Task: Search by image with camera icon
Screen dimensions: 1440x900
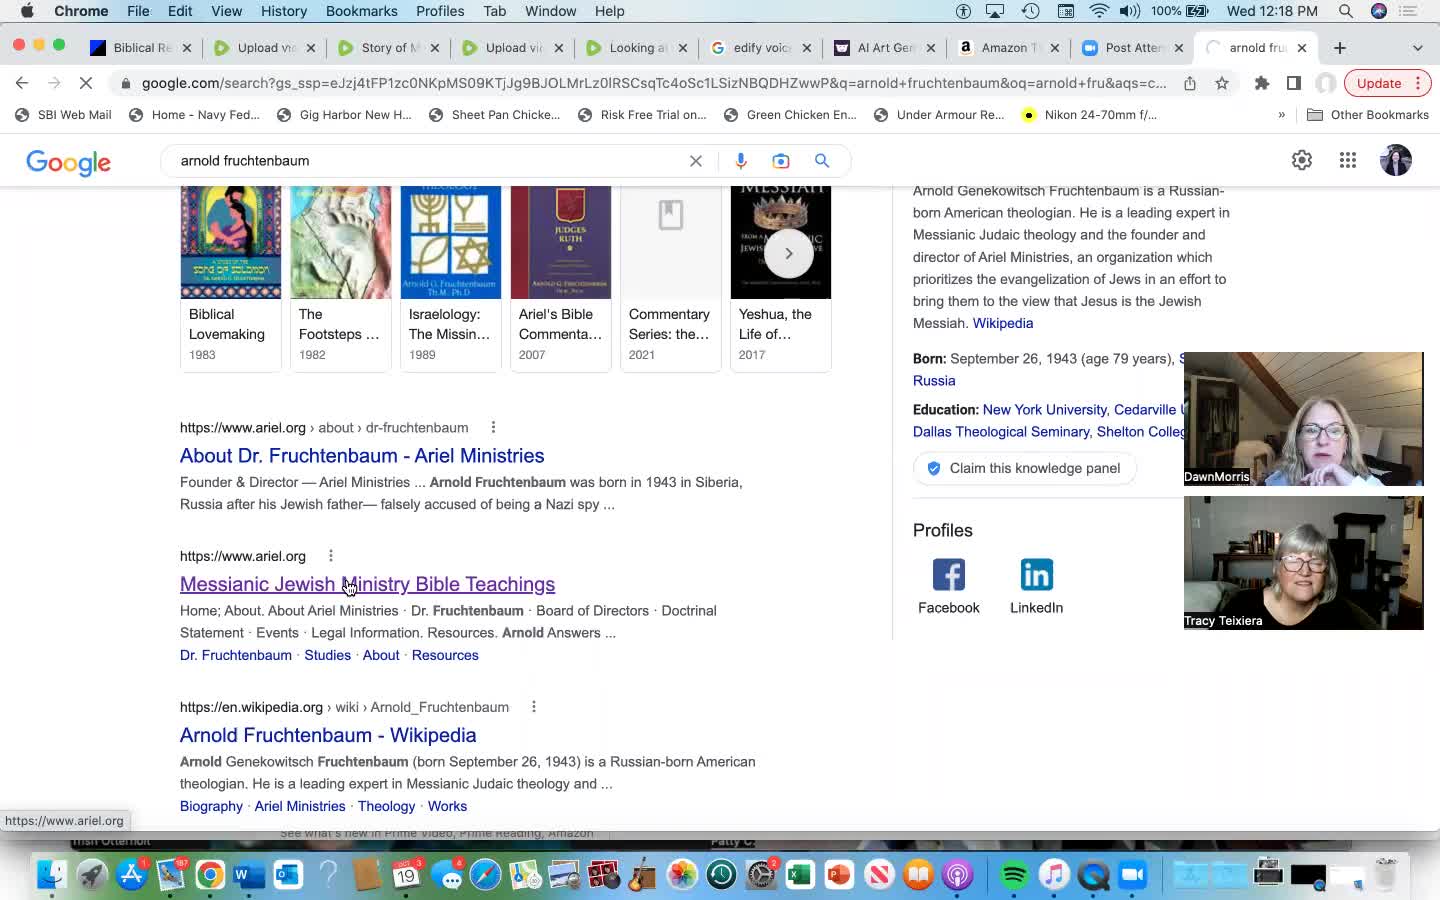Action: (781, 161)
